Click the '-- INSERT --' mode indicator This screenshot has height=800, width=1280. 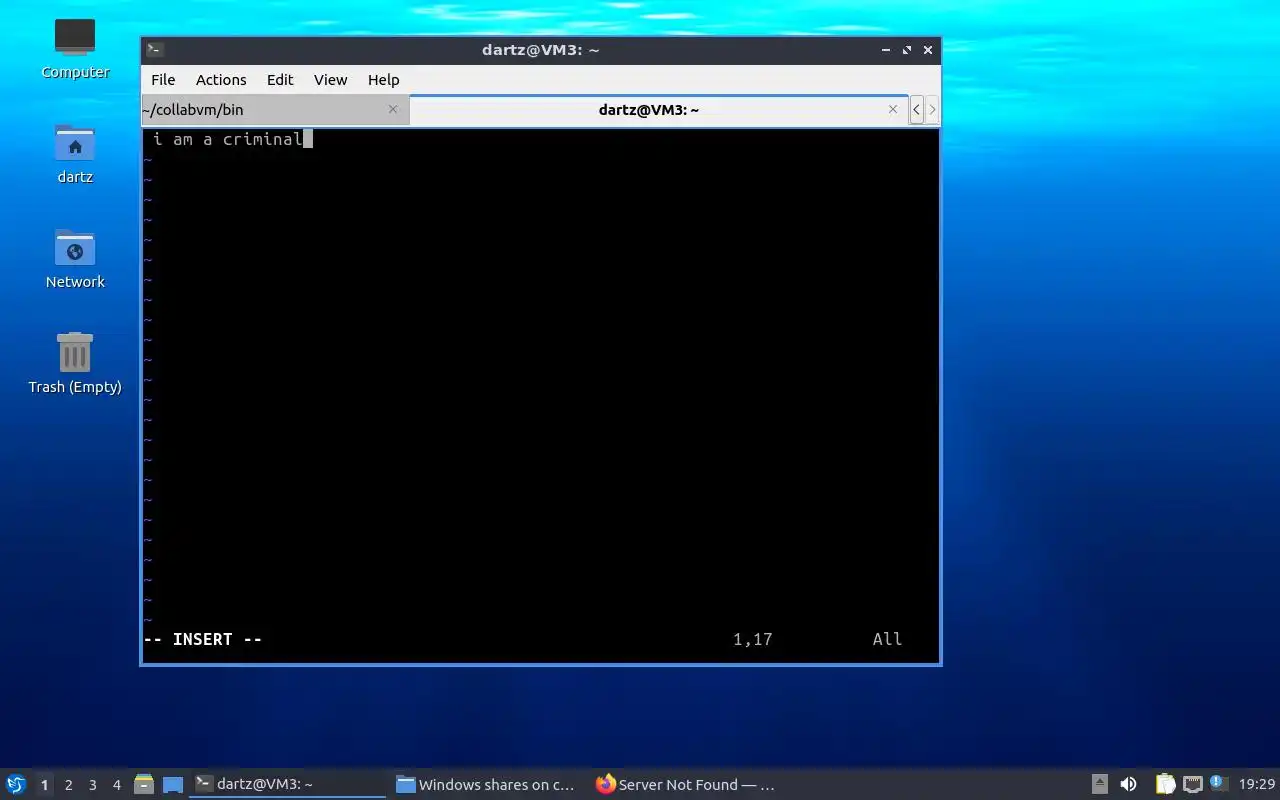203,639
